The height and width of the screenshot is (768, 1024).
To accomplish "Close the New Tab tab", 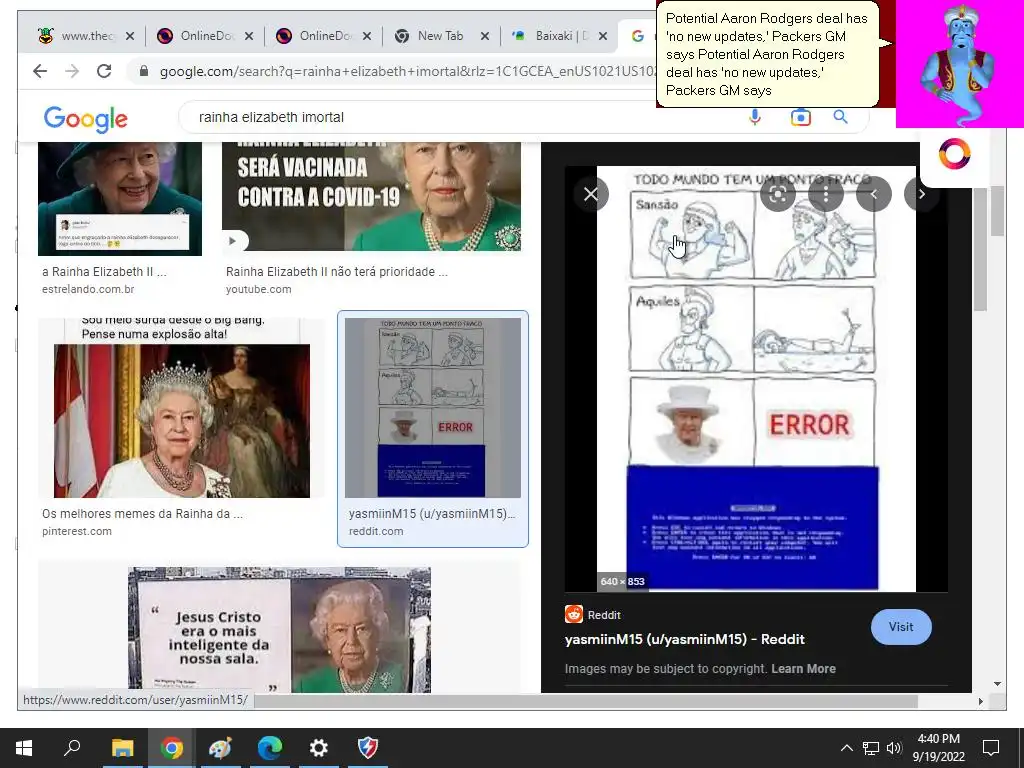I will [x=485, y=37].
